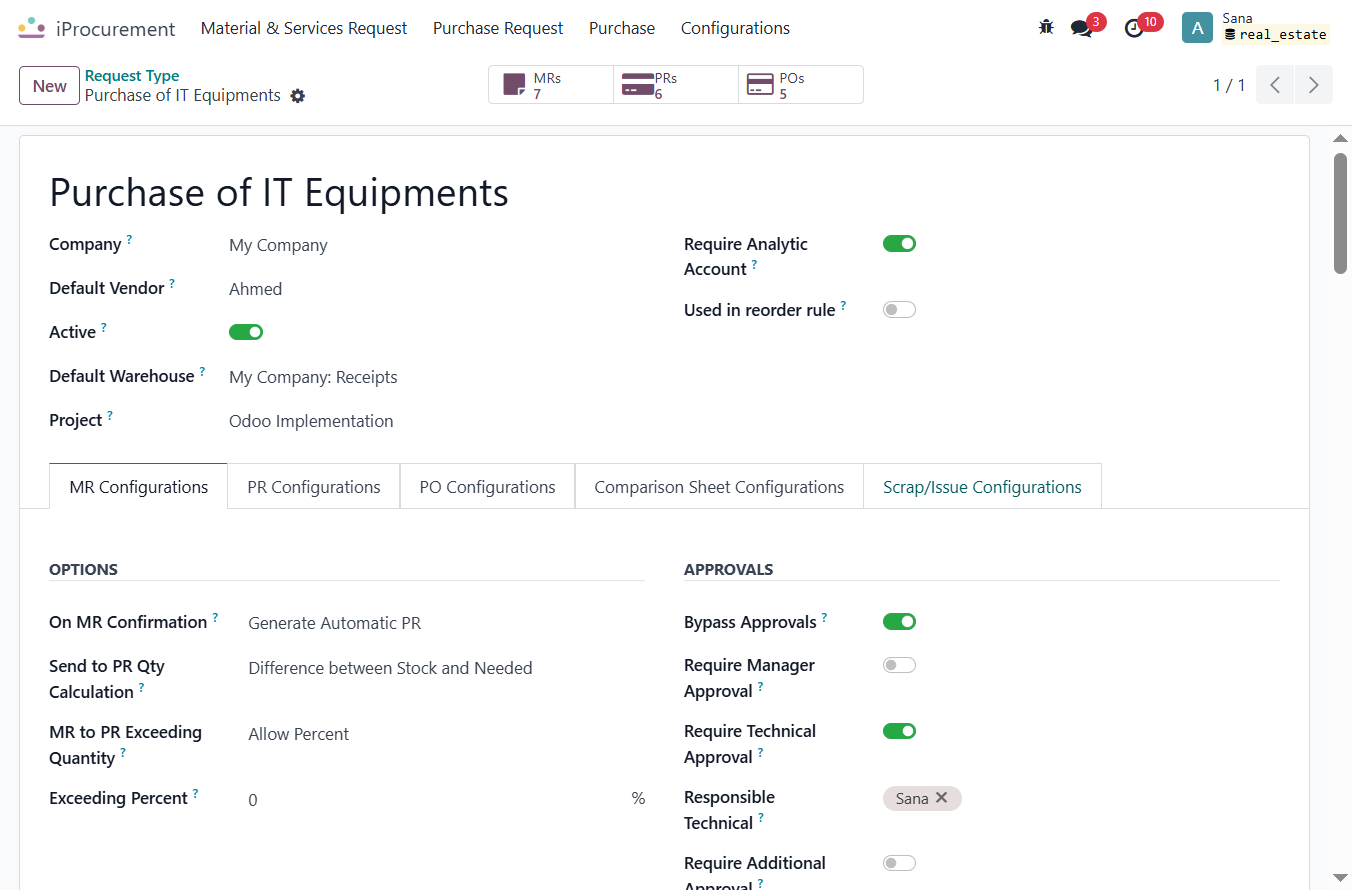The image size is (1352, 890).
Task: Click the New button
Action: point(49,85)
